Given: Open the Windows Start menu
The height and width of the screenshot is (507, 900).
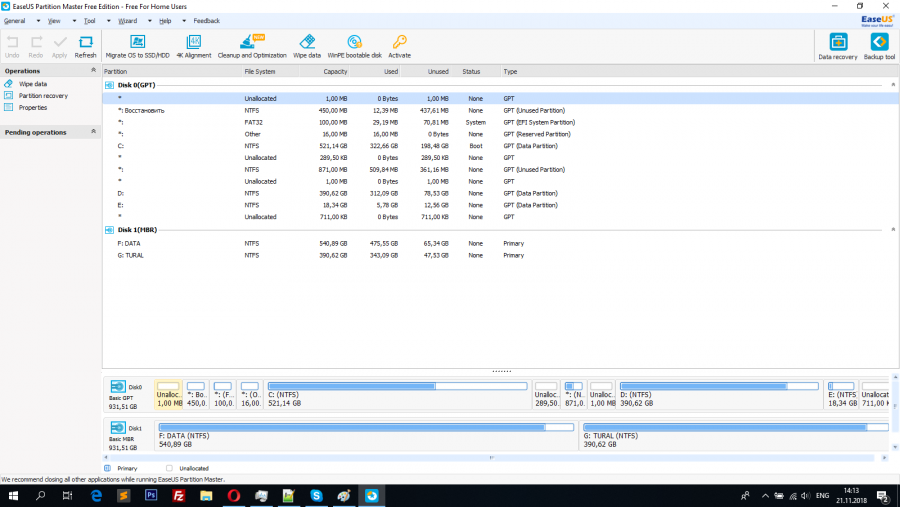Looking at the screenshot, I should 13,496.
